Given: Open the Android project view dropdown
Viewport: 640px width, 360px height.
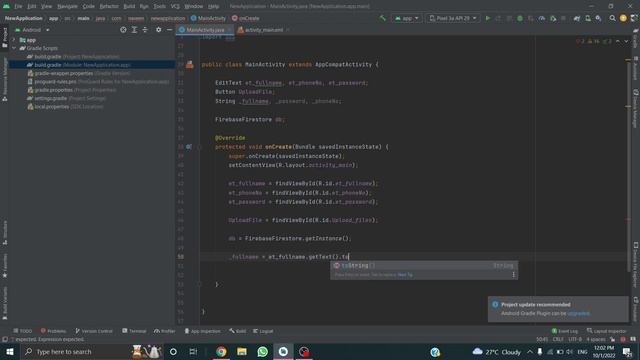Looking at the screenshot, I should pyautogui.click(x=32, y=30).
